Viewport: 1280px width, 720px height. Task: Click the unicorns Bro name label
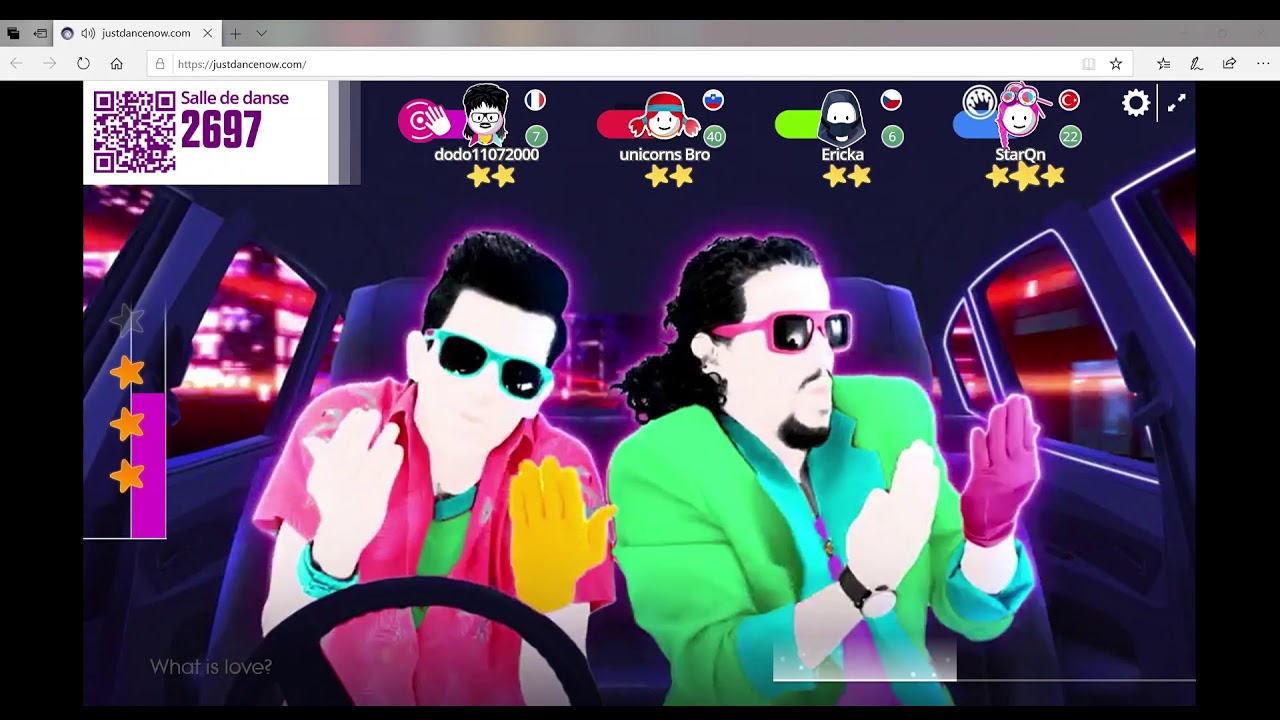664,155
